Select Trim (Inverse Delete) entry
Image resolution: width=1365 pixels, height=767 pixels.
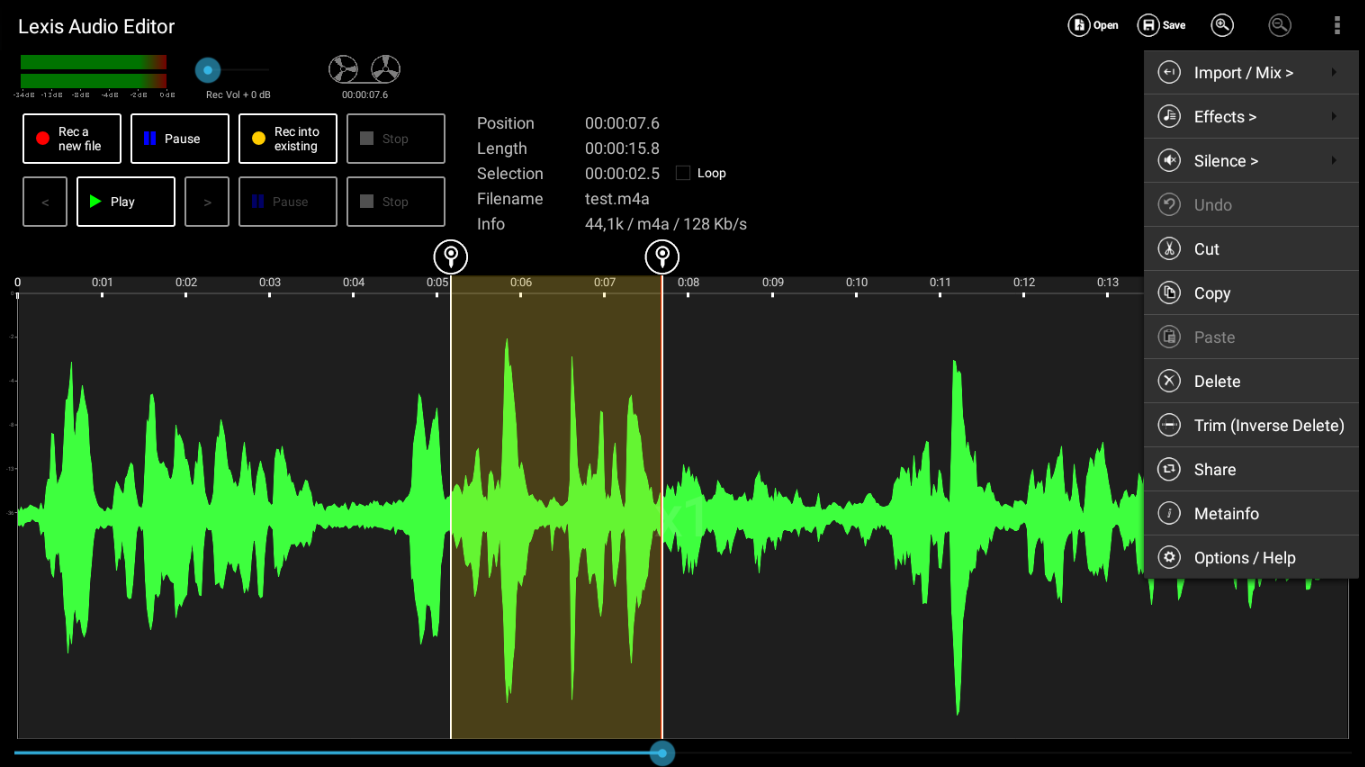click(x=1251, y=425)
